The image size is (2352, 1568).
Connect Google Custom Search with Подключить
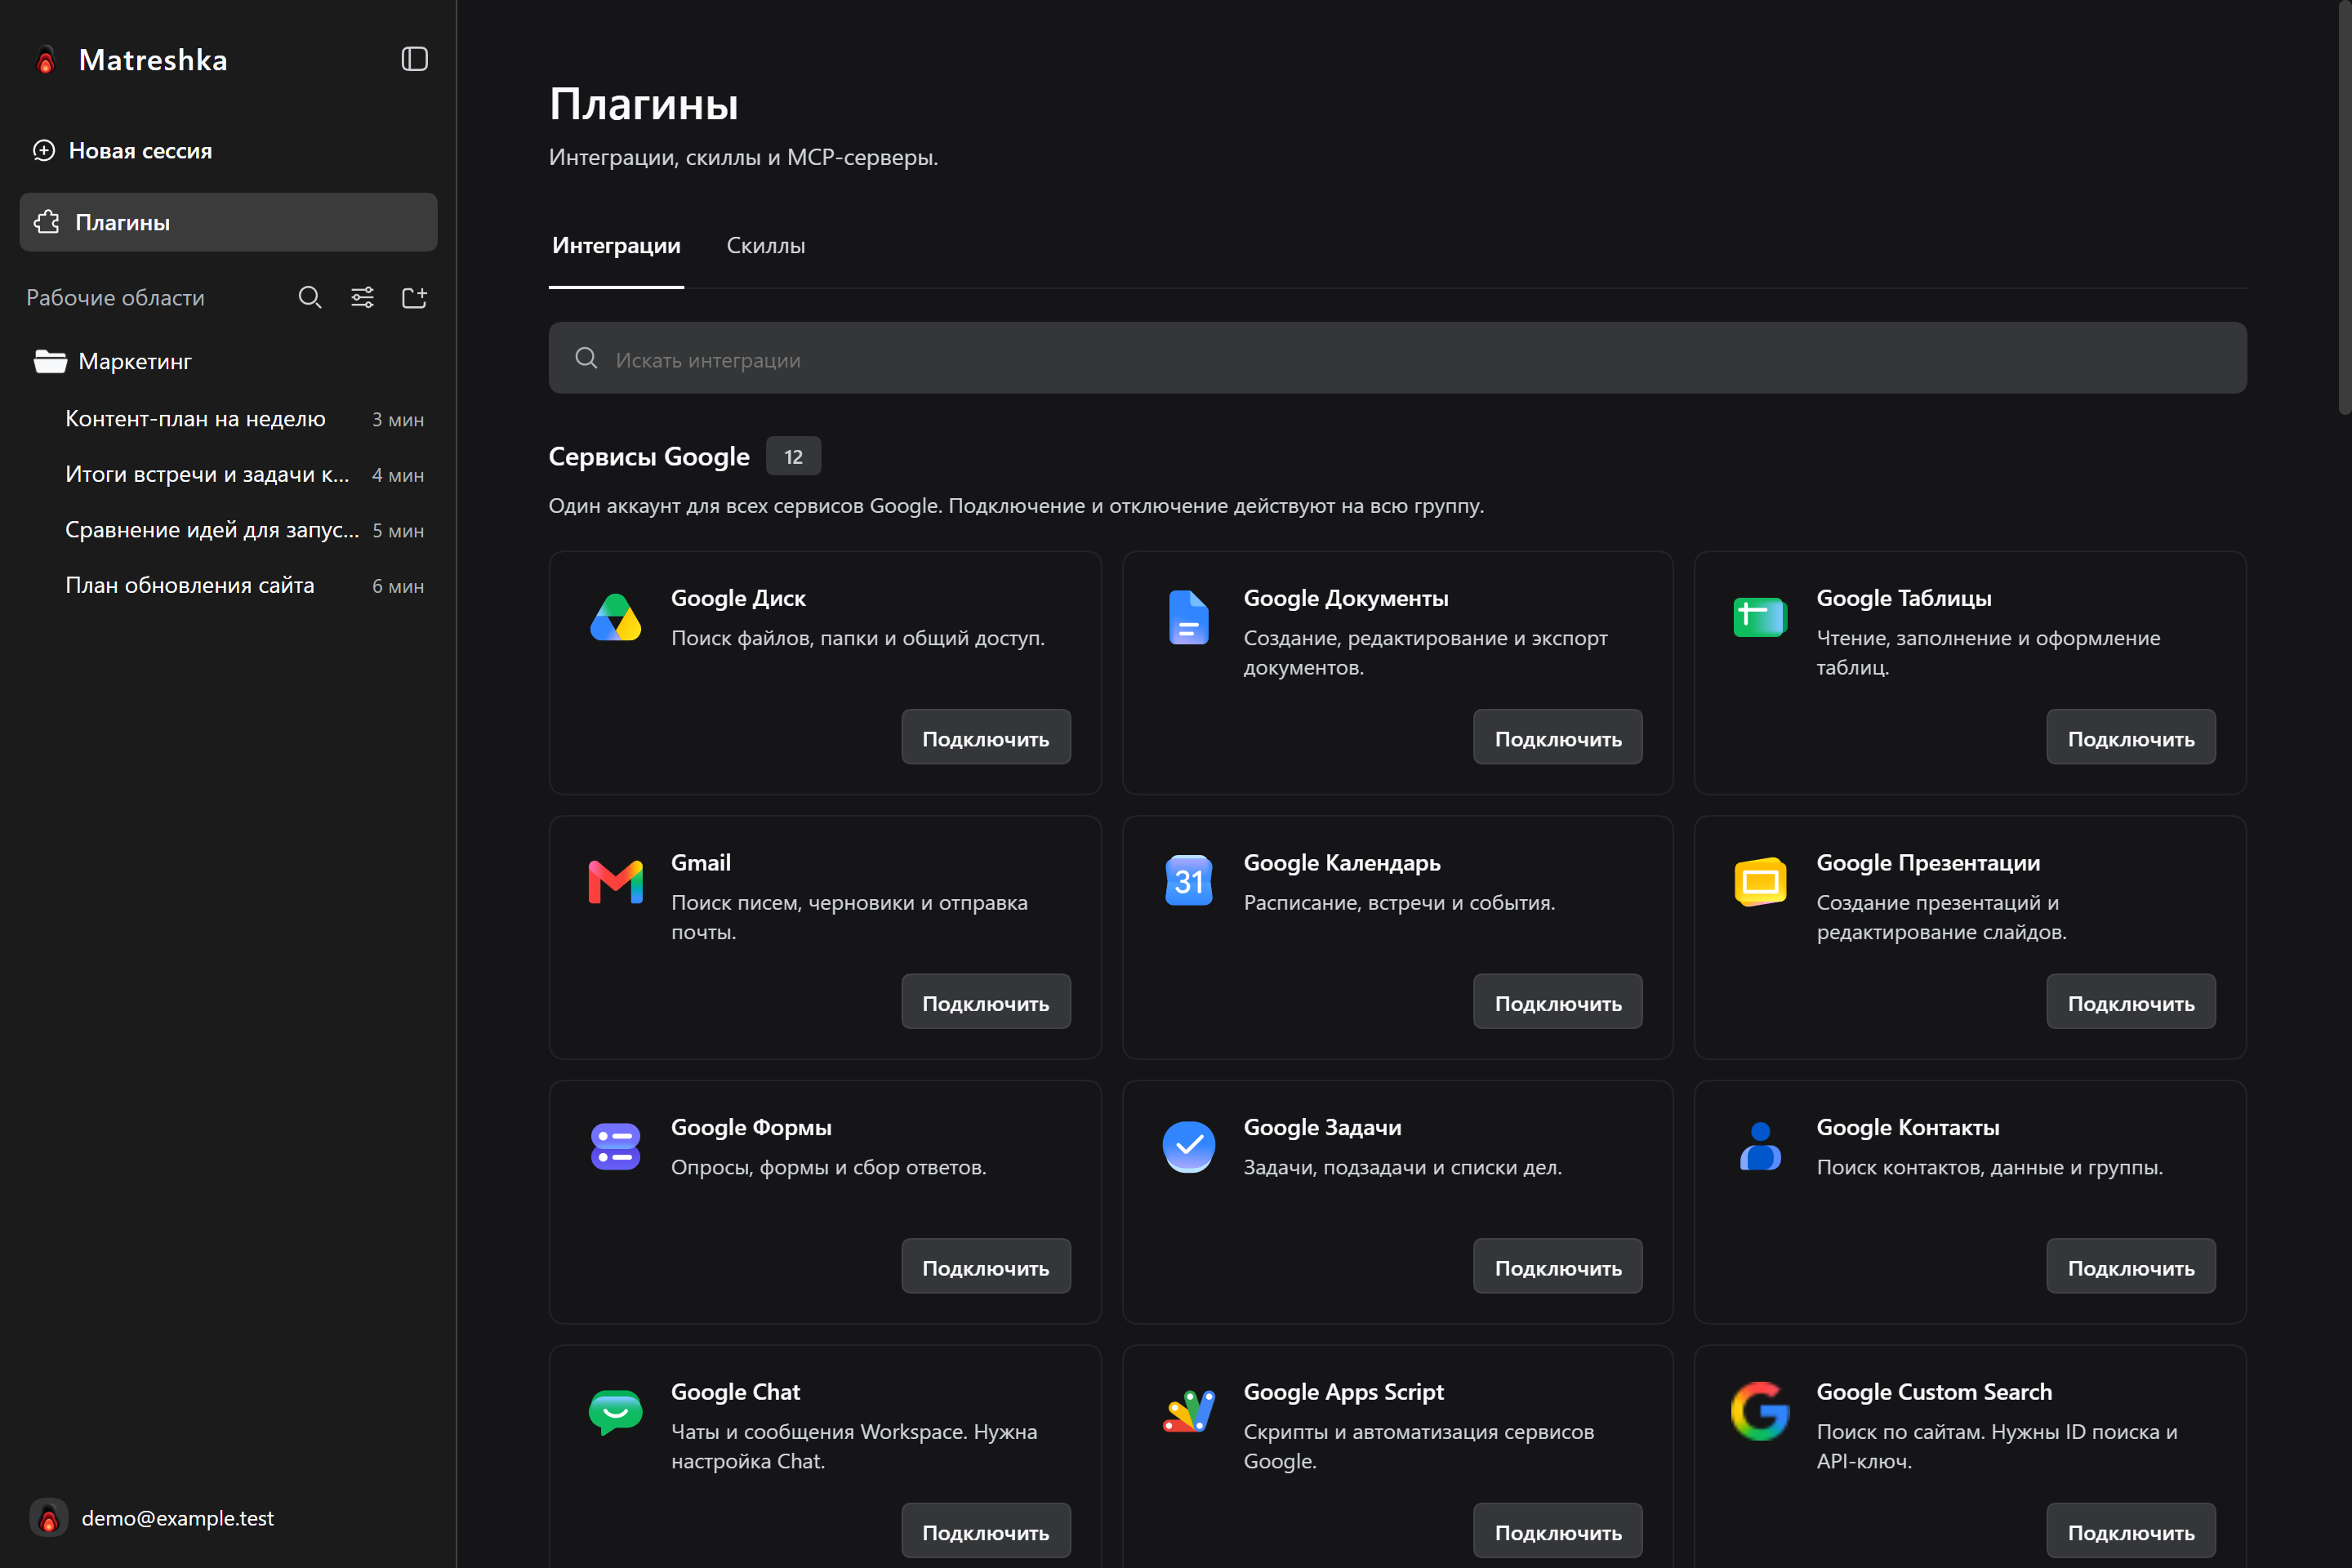click(x=2131, y=1530)
